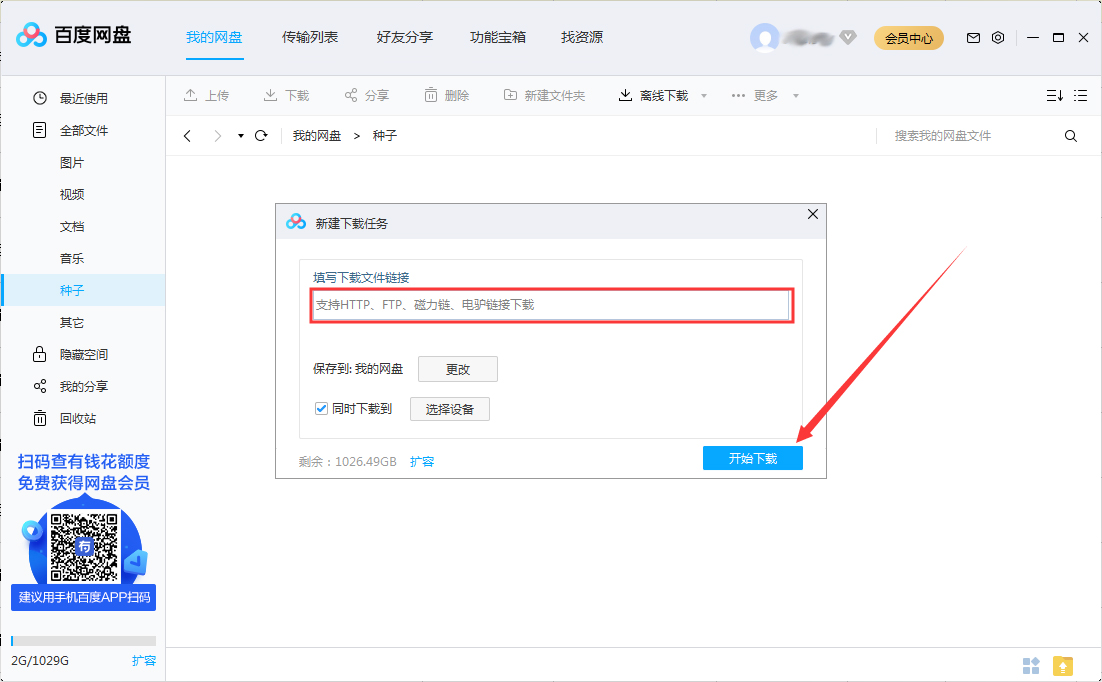Open the 分享 (Share) function
Image resolution: width=1102 pixels, height=682 pixels.
pyautogui.click(x=367, y=95)
